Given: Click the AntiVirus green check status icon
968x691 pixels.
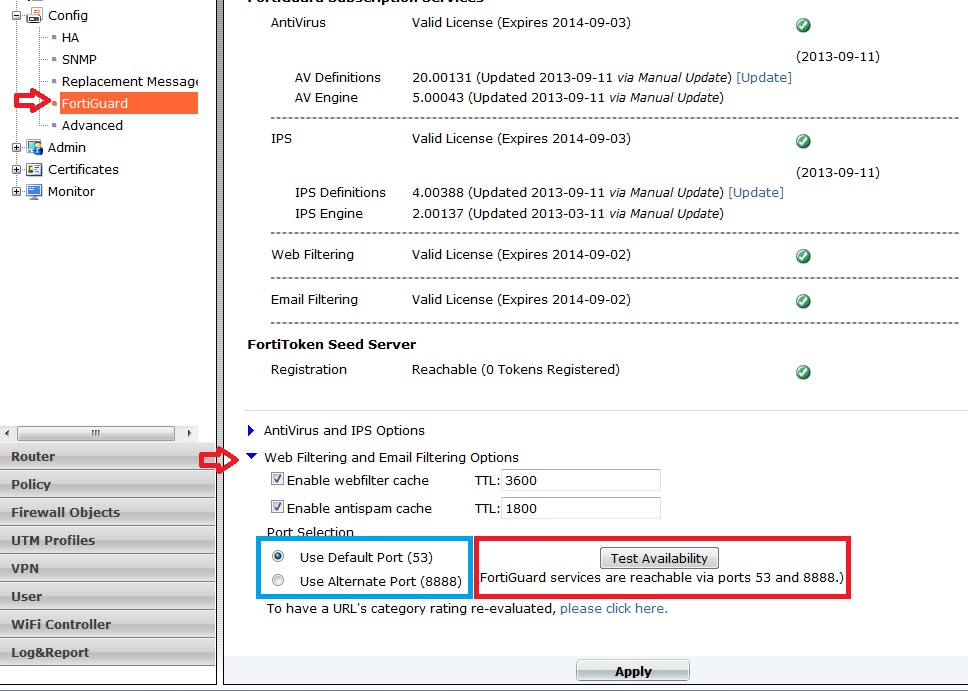Looking at the screenshot, I should point(803,25).
